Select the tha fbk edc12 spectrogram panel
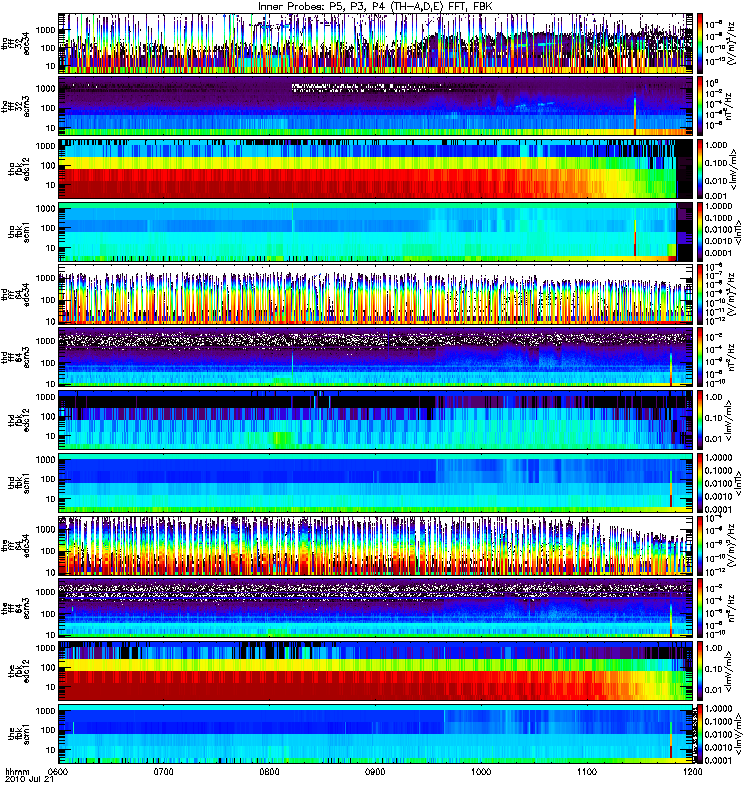 click(x=376, y=169)
